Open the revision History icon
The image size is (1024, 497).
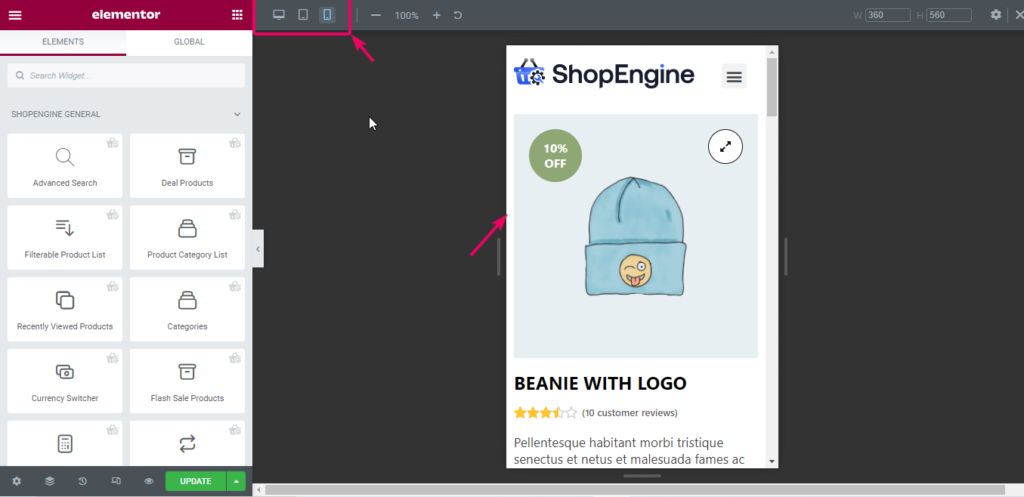click(82, 481)
